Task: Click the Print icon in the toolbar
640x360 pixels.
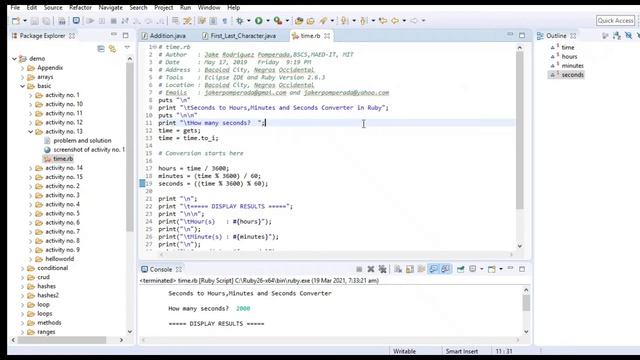Action: pyautogui.click(x=62, y=20)
